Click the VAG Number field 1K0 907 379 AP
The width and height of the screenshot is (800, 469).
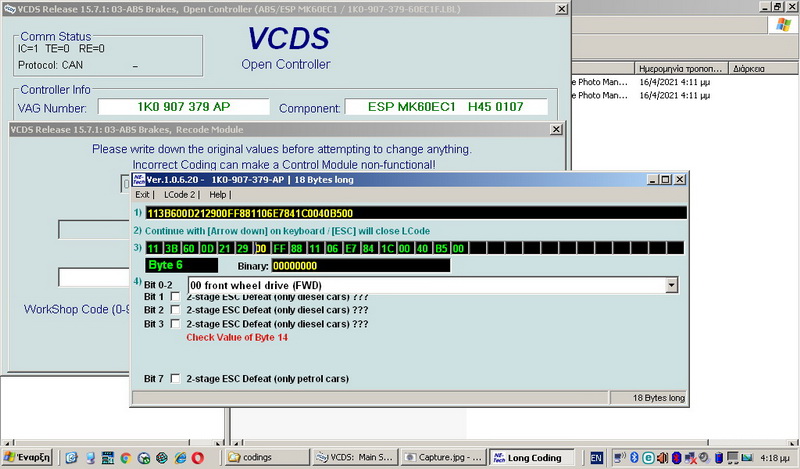(184, 107)
